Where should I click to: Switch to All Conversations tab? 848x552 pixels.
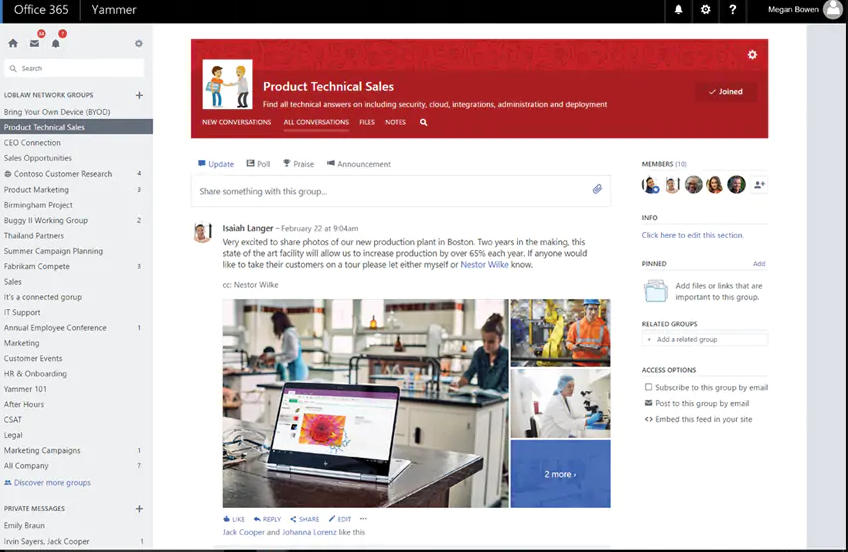[x=316, y=122]
